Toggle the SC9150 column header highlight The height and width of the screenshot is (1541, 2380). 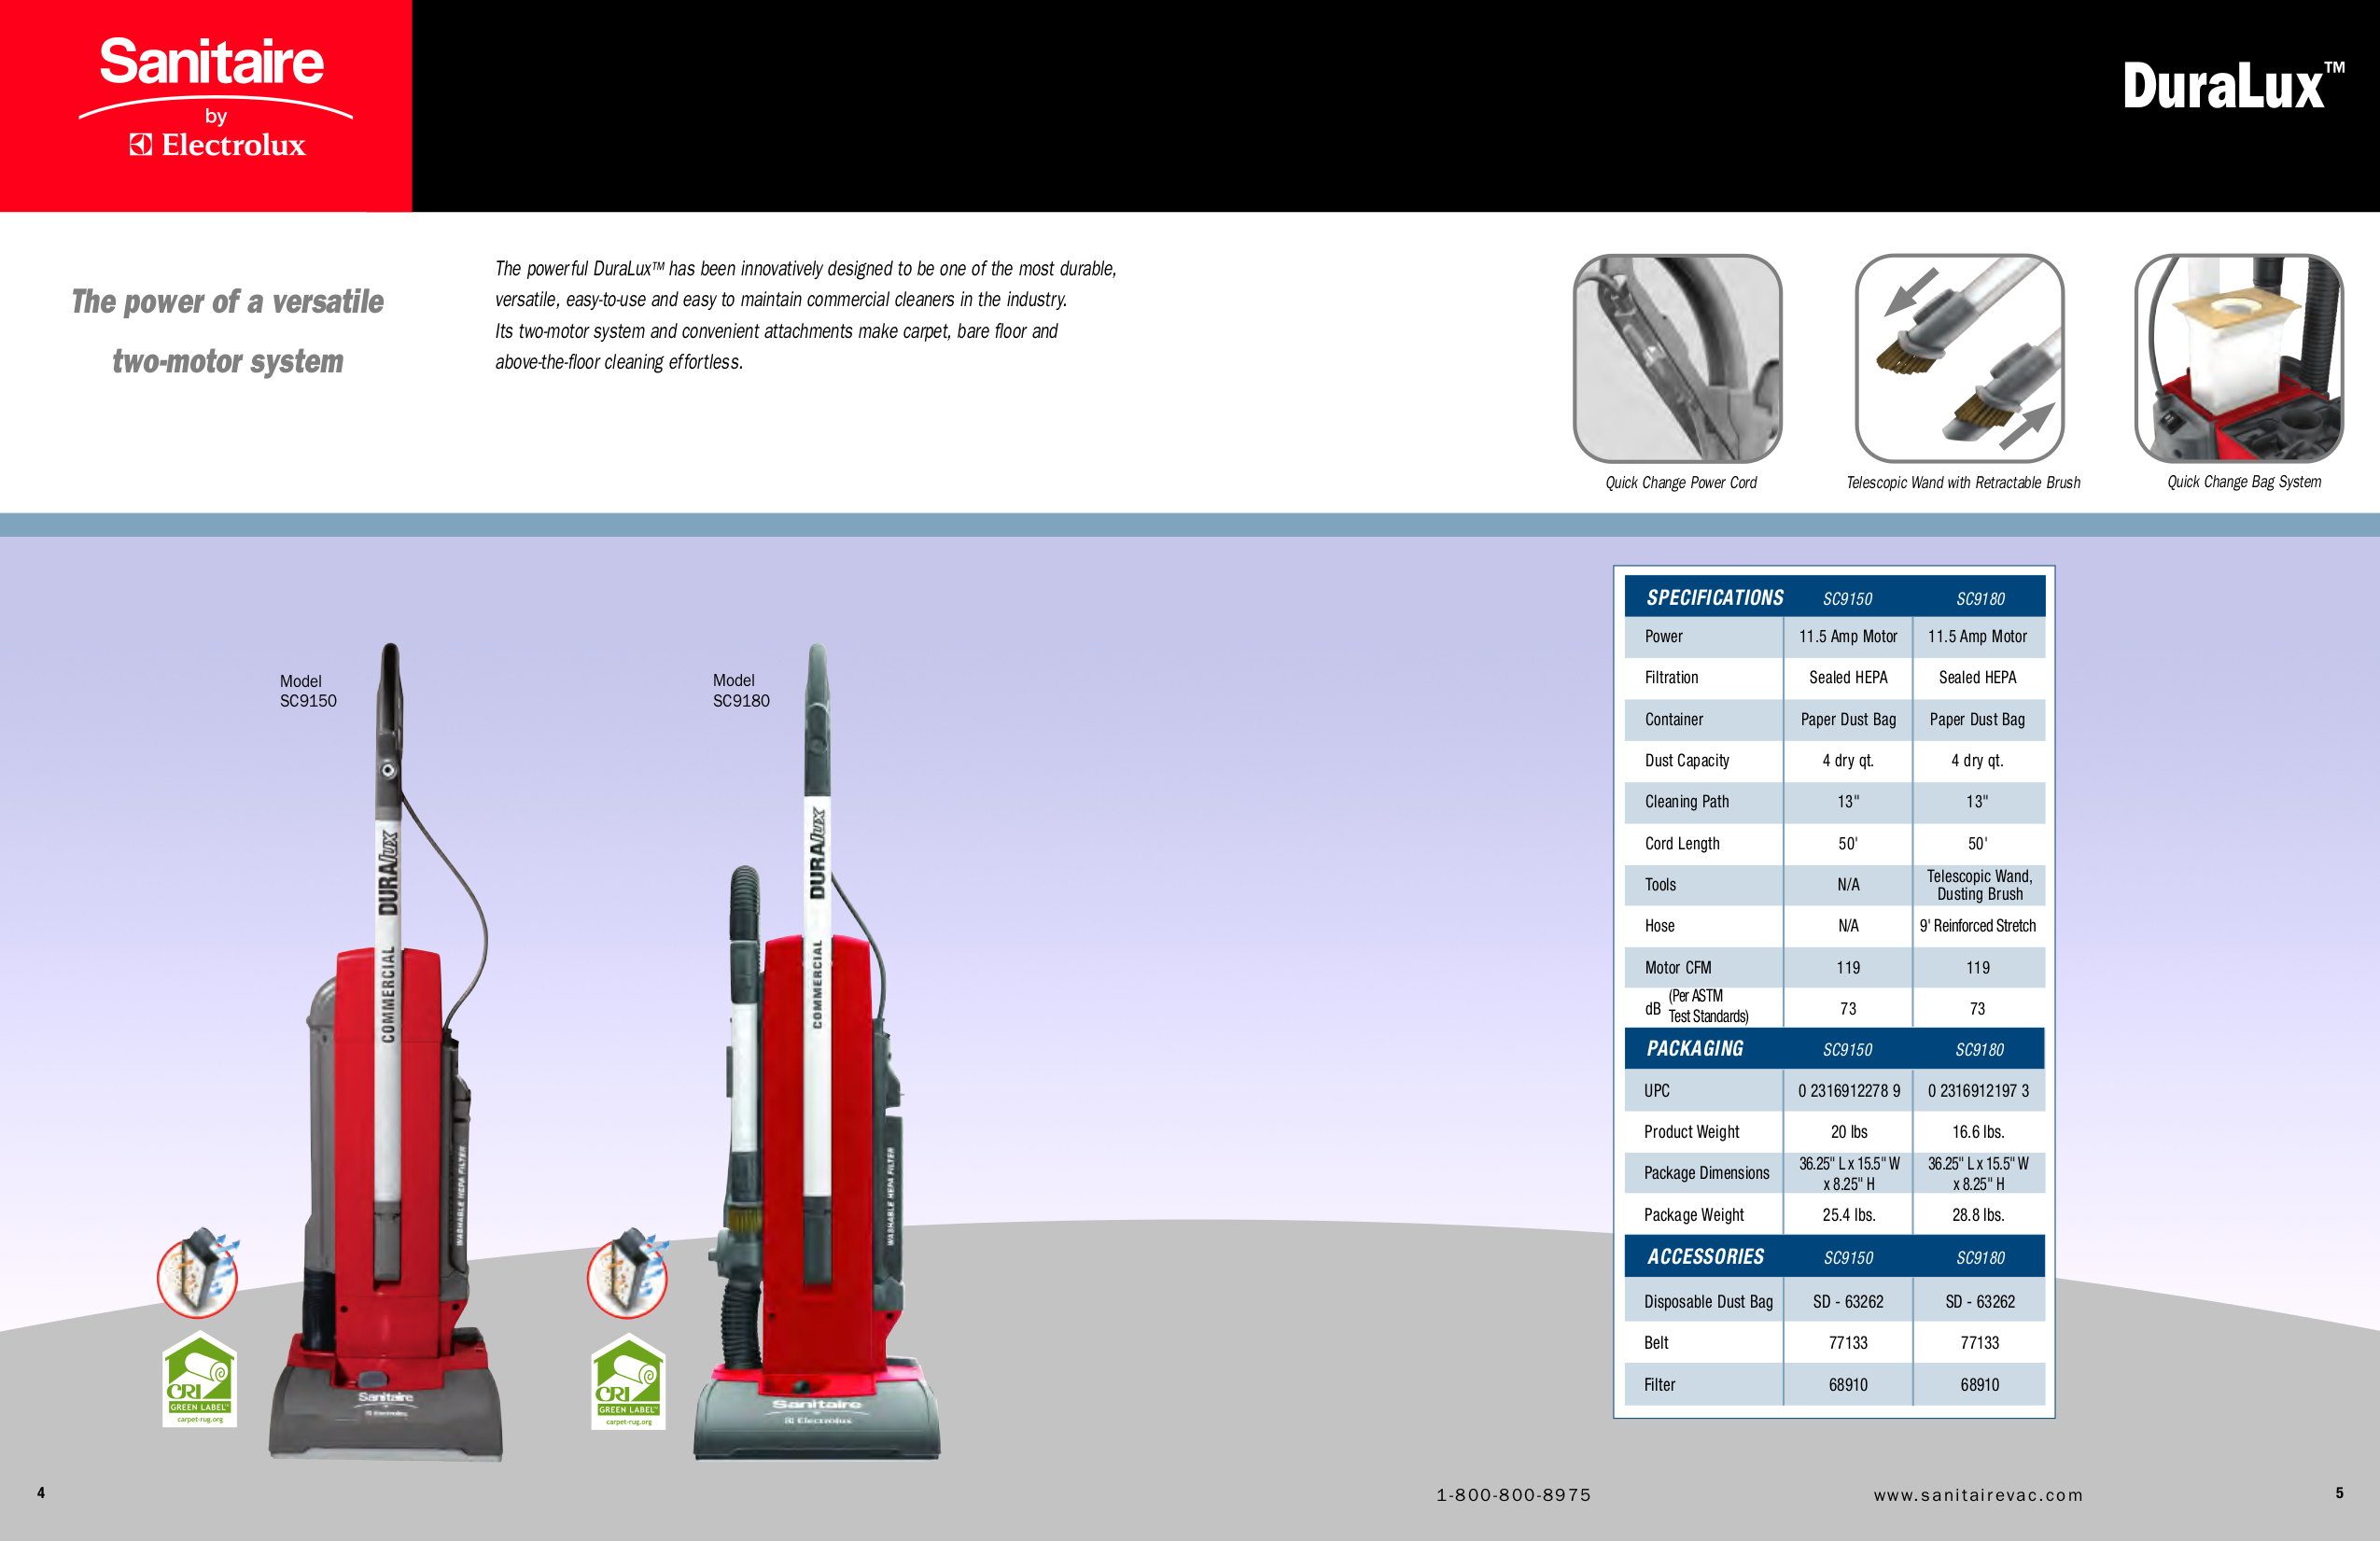point(1848,598)
